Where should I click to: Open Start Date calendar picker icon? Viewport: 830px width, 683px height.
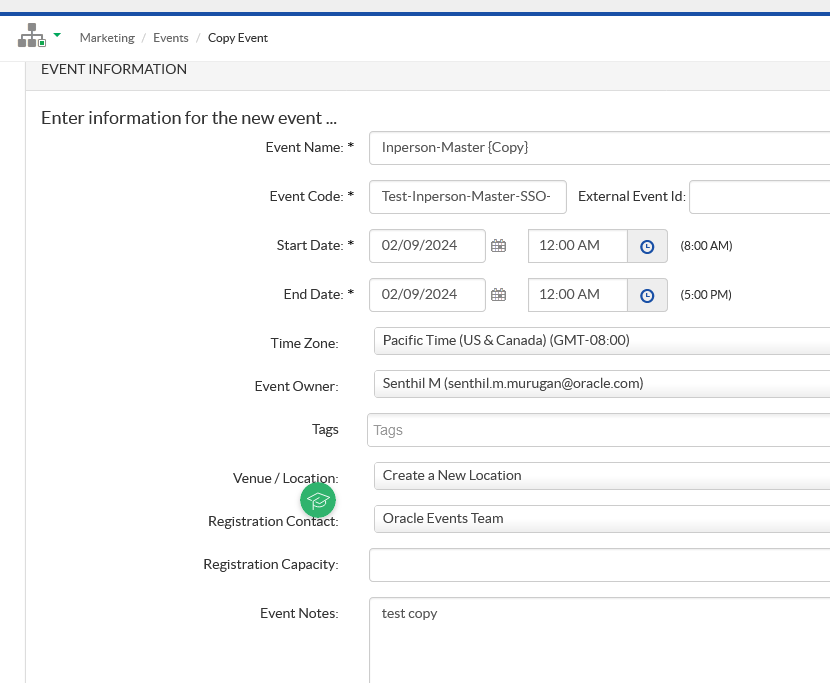tap(498, 245)
